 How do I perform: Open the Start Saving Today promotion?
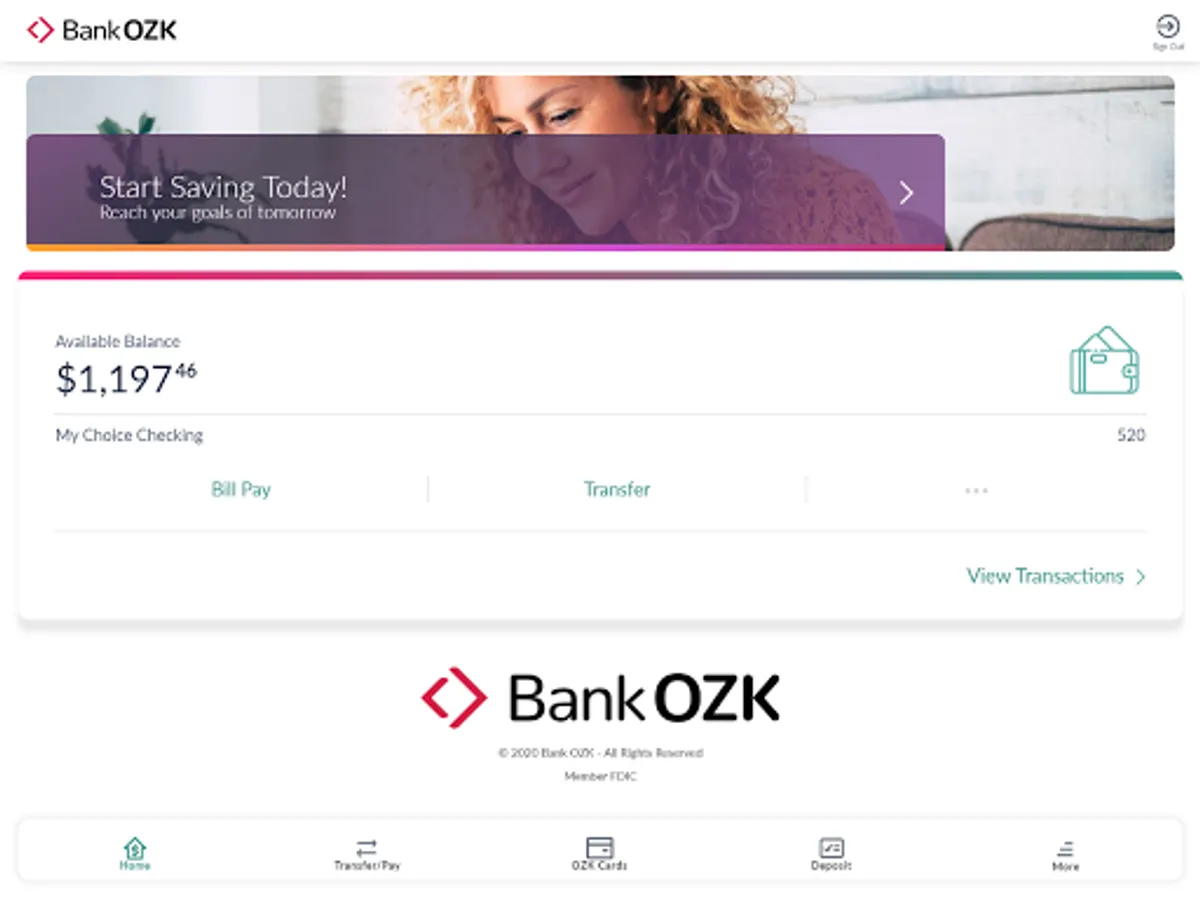click(x=485, y=192)
